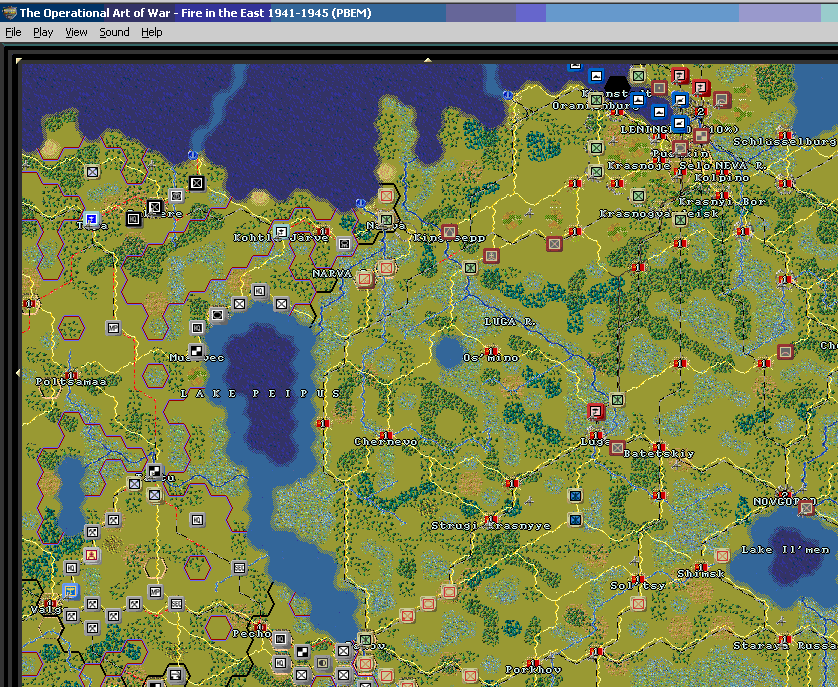
Task: Select the blue engineer unit at Valga
Action: [x=71, y=591]
